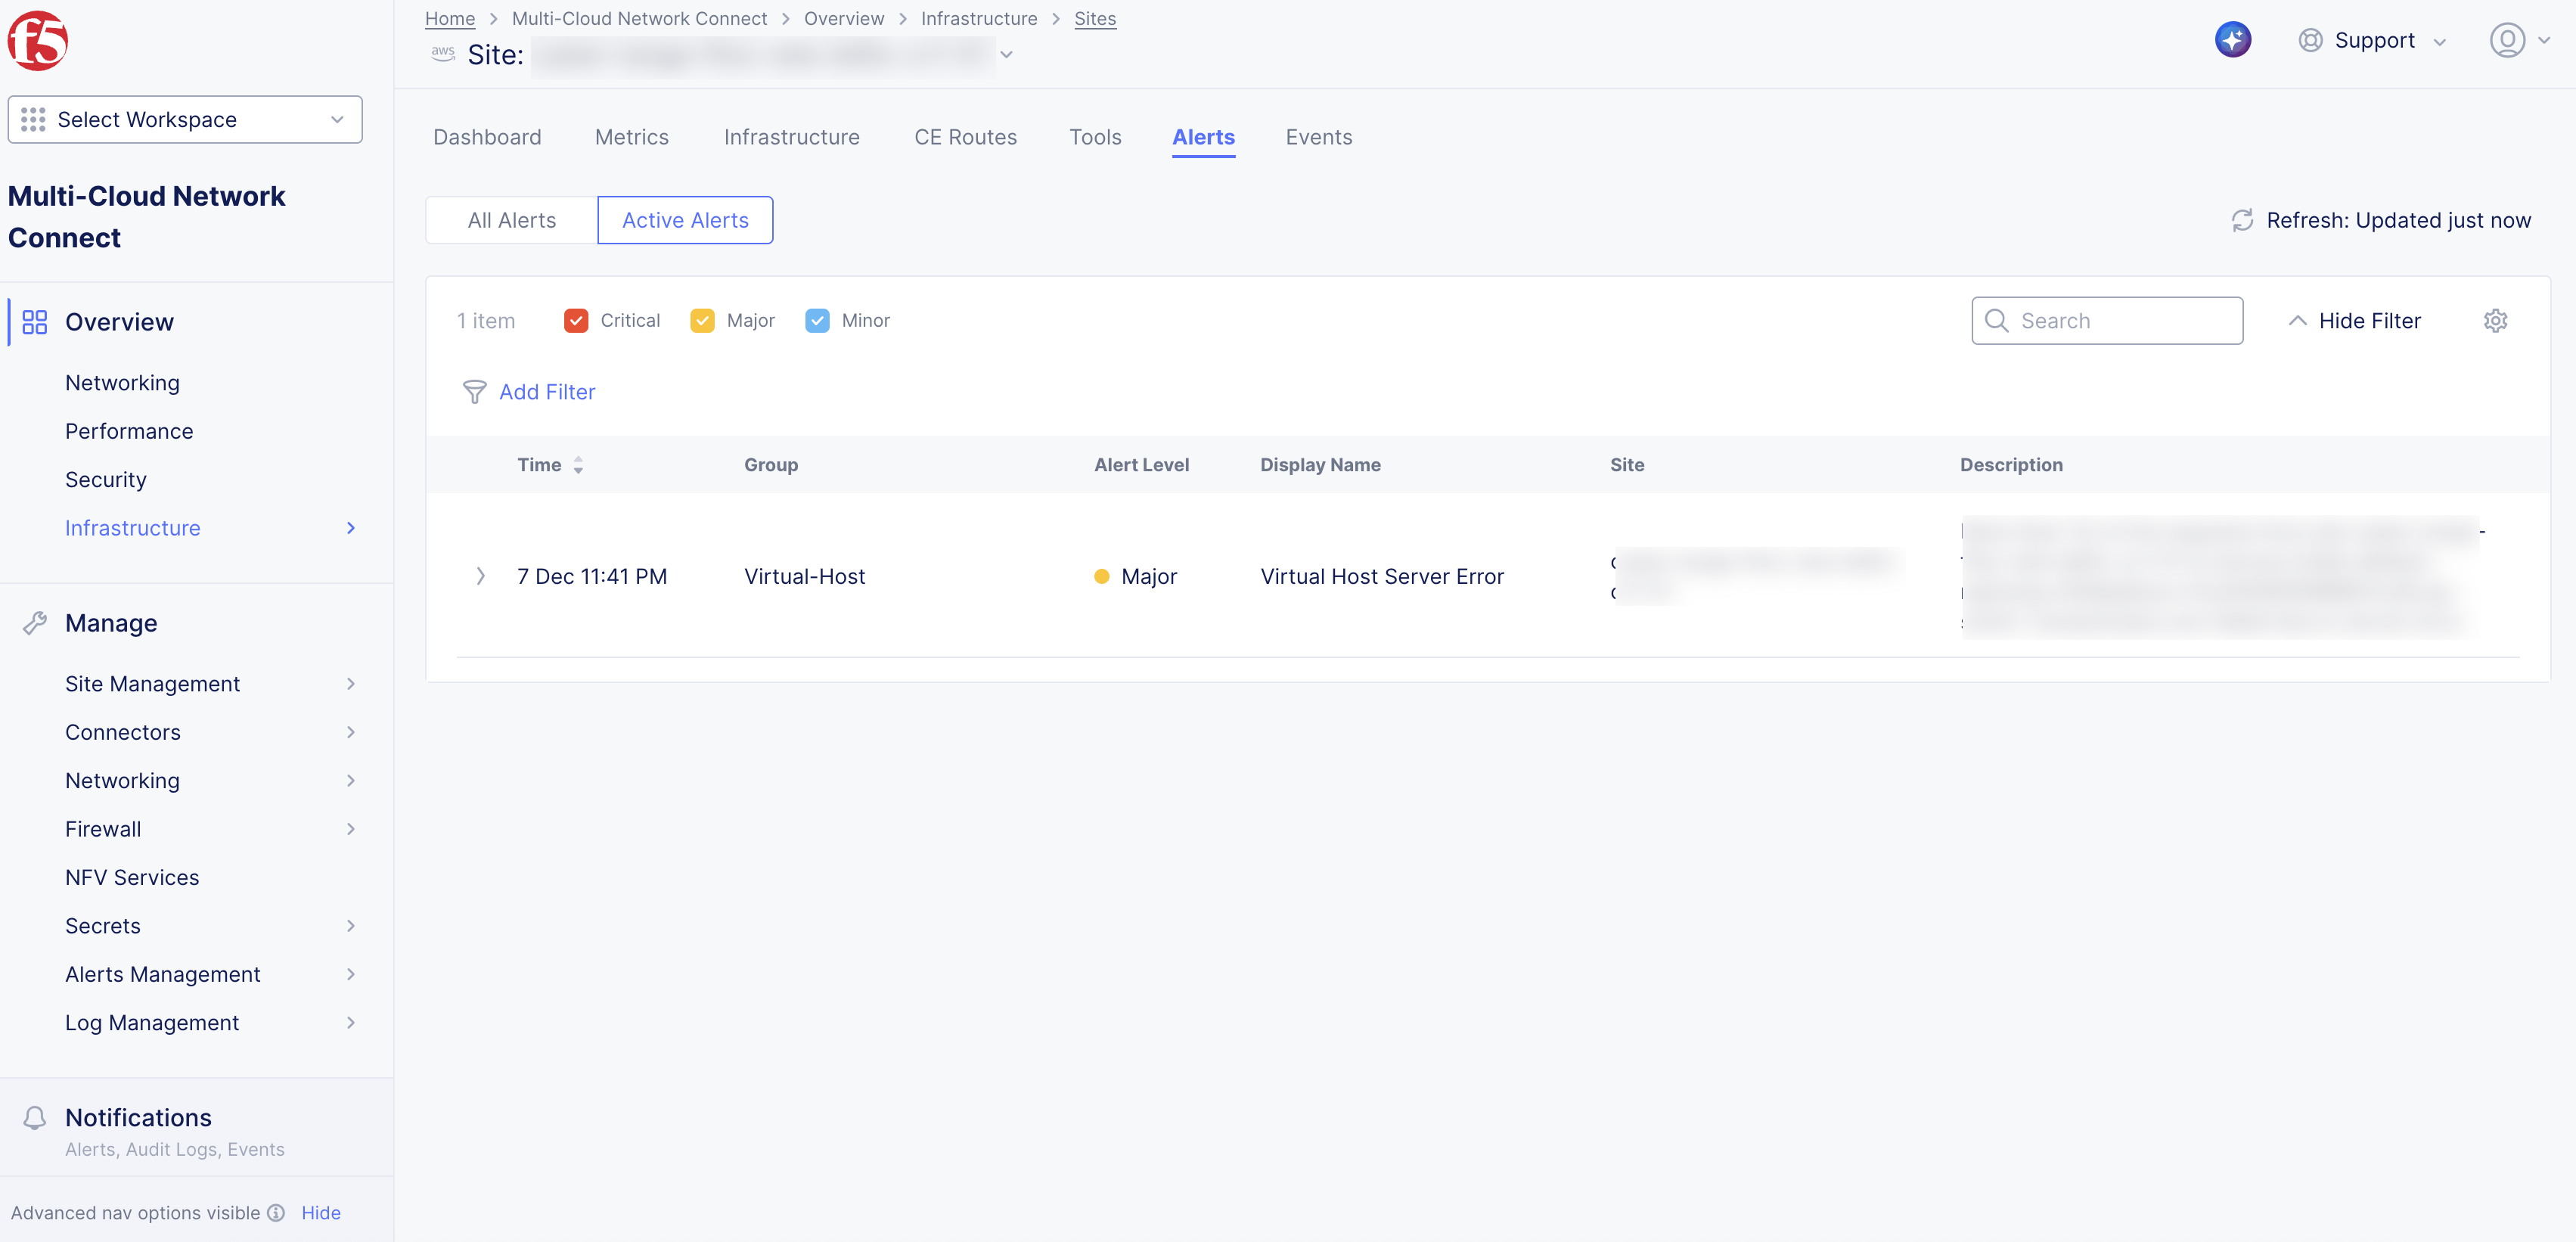Open the Select Workspace dropdown
Screen dimensions: 2576x1242
(185, 120)
